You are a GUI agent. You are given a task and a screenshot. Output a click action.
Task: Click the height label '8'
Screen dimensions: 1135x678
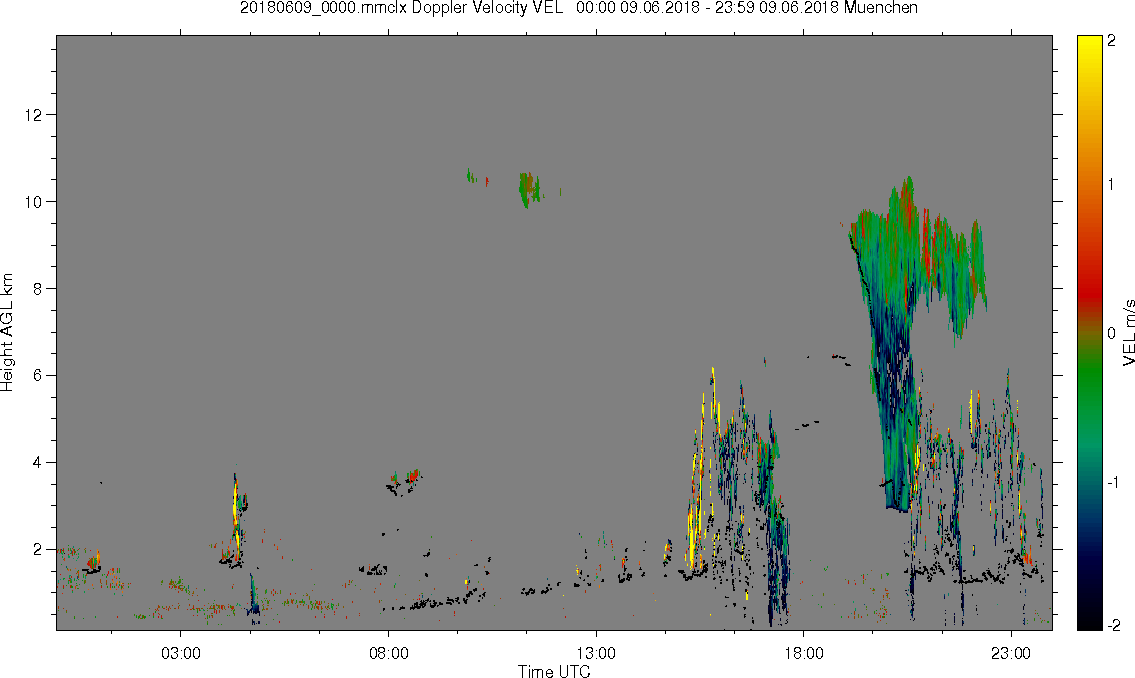(38, 289)
